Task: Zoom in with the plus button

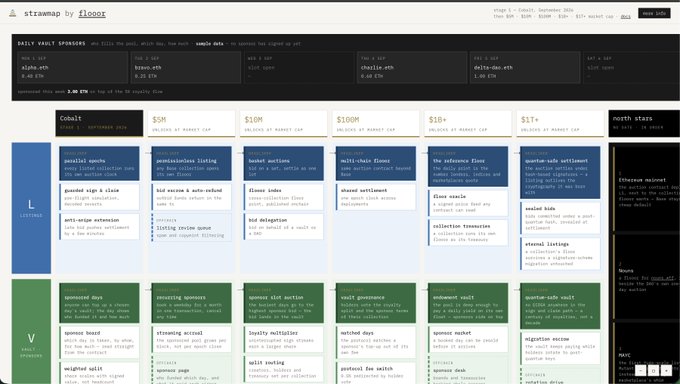Action: tap(667, 371)
